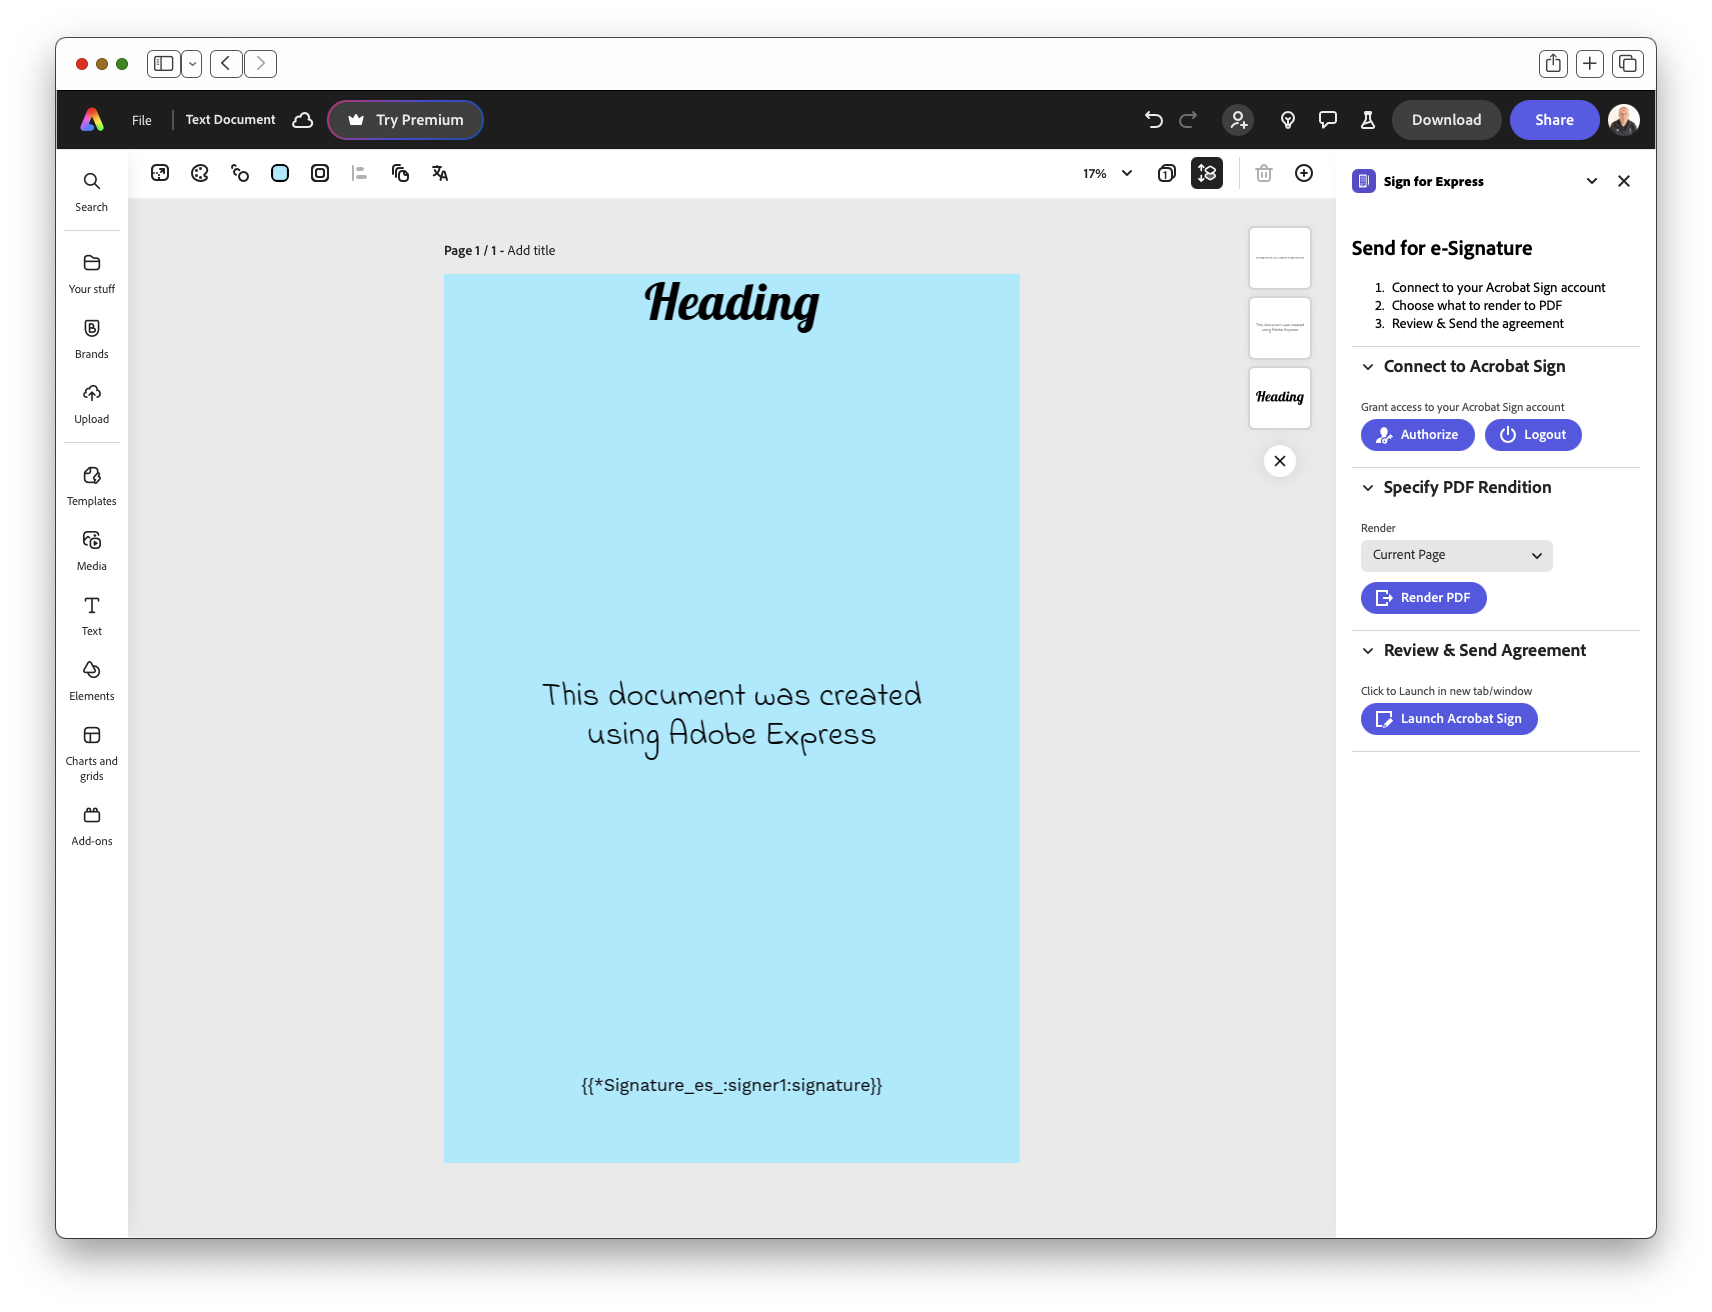Viewport: 1712px width, 1312px height.
Task: Click the translate icon
Action: coord(440,173)
